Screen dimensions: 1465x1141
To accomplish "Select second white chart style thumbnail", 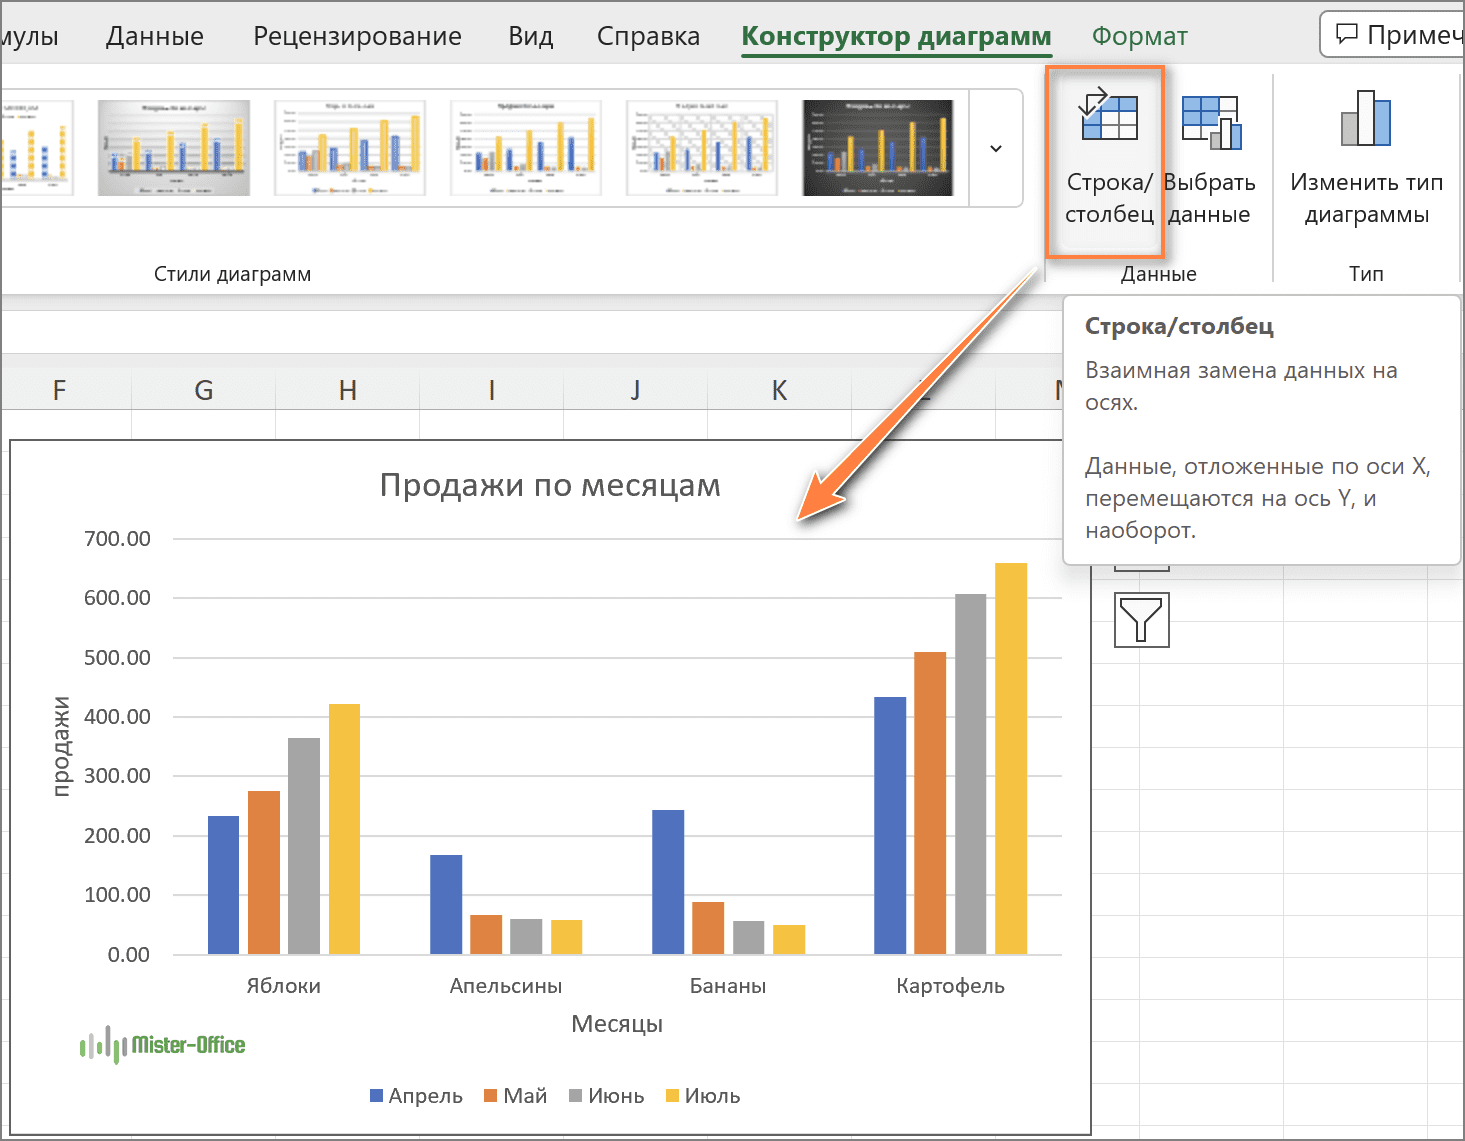I will pyautogui.click(x=526, y=148).
